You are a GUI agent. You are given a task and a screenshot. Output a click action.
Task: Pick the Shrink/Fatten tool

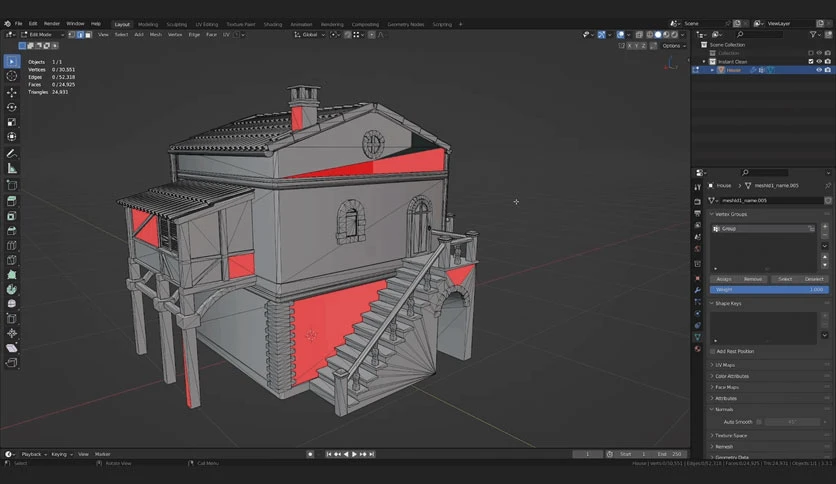(x=11, y=333)
